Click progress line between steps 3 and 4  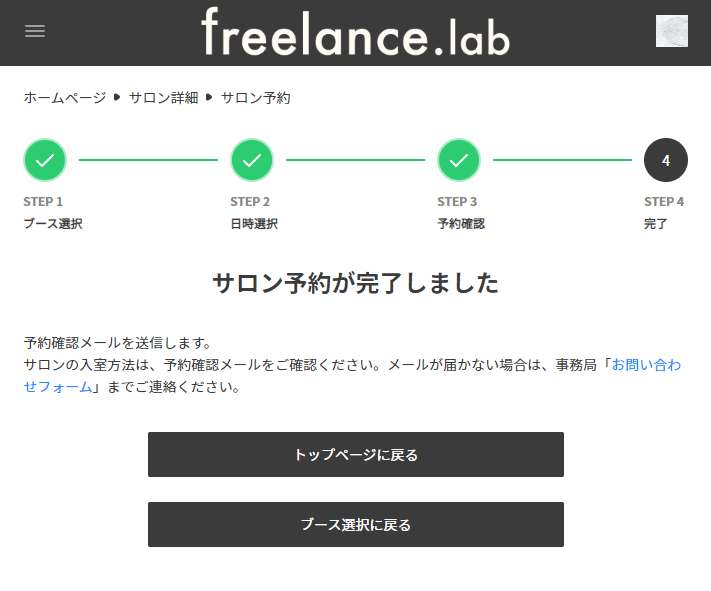(562, 160)
